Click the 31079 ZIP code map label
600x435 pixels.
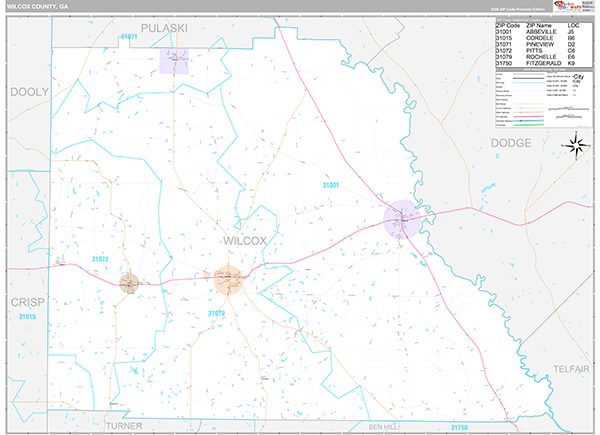(217, 313)
